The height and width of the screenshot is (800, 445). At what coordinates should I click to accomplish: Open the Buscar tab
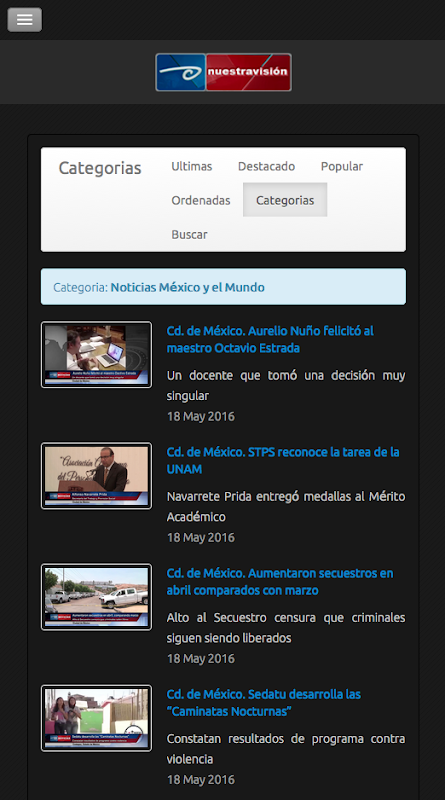point(189,235)
